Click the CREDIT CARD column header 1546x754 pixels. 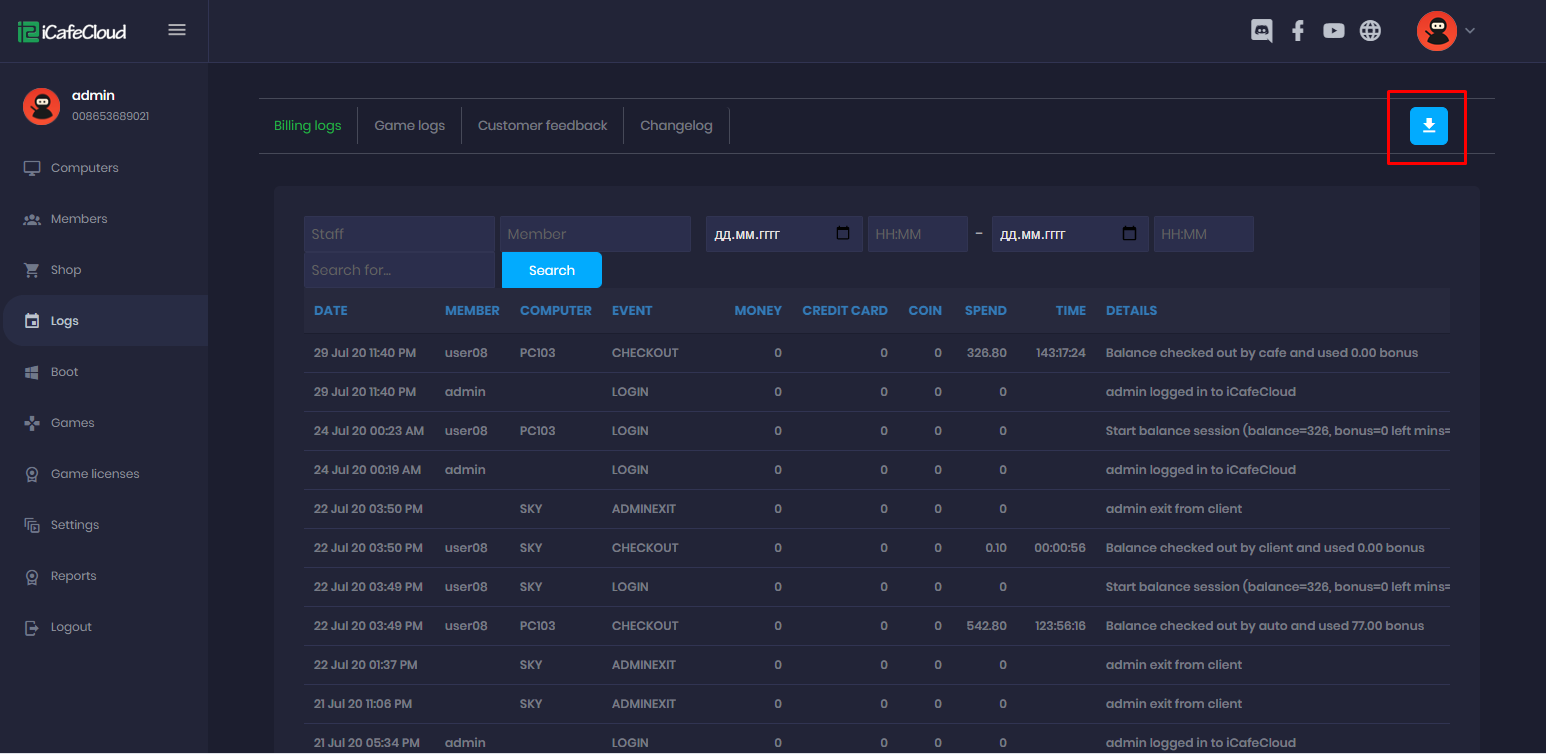[845, 311]
